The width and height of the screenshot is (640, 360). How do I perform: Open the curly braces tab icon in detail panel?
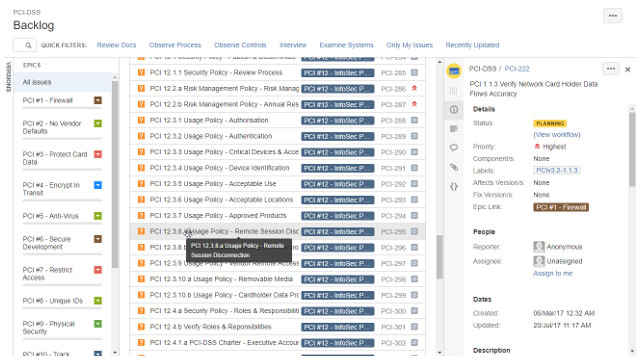[454, 187]
